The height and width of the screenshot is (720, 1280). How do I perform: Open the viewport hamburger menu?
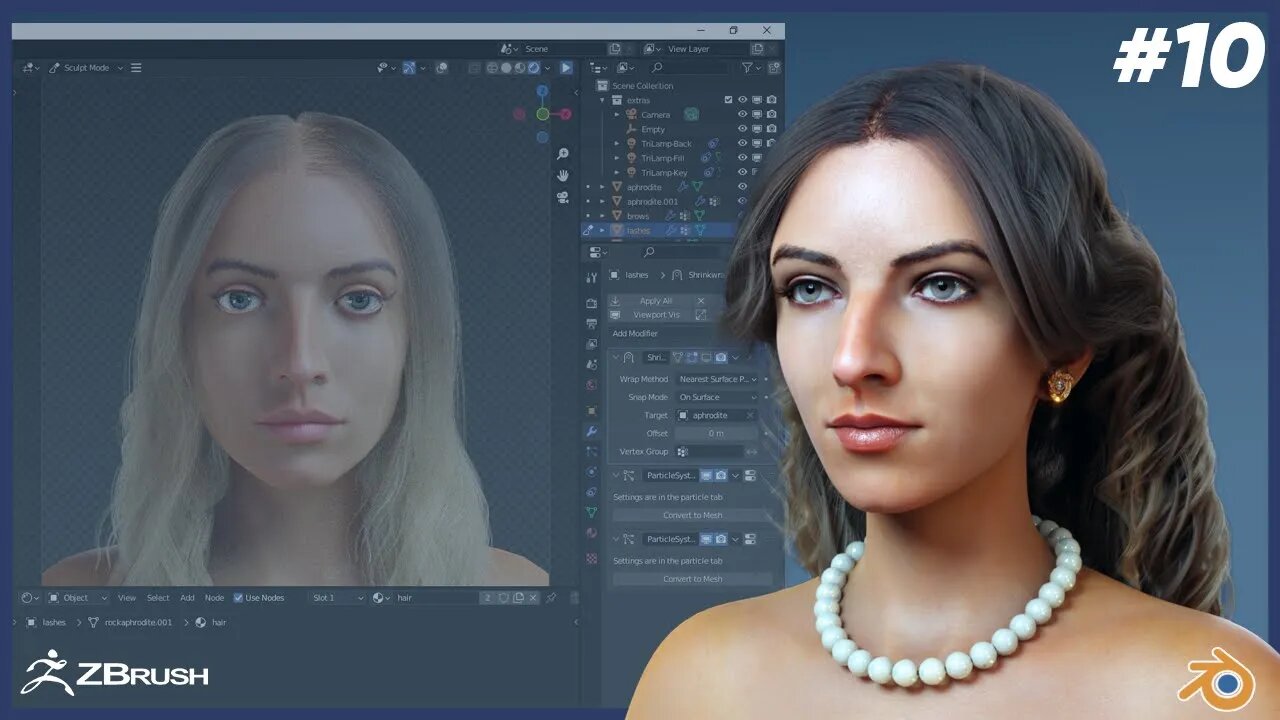click(136, 68)
